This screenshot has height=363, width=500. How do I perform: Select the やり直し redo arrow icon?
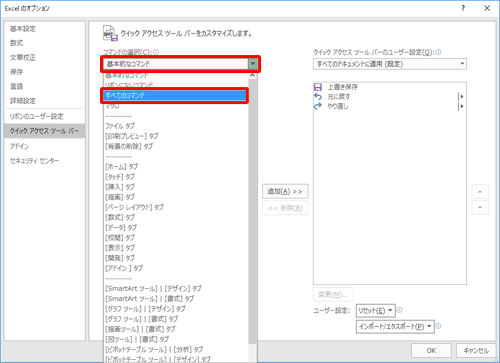pyautogui.click(x=318, y=106)
